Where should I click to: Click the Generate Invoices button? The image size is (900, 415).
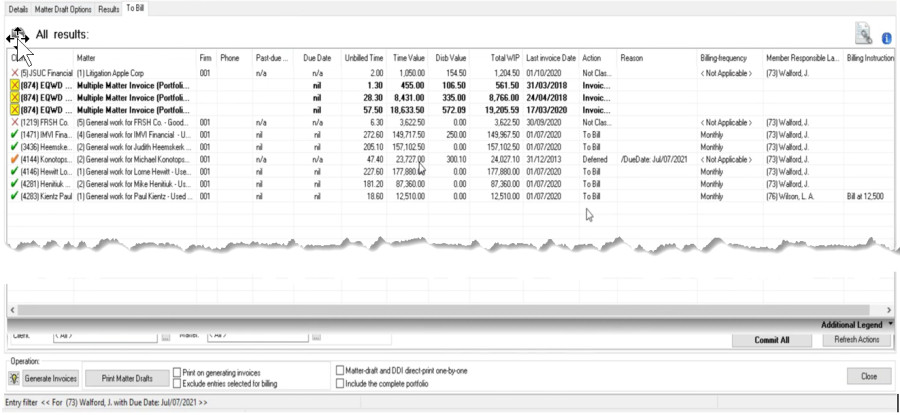click(50, 378)
